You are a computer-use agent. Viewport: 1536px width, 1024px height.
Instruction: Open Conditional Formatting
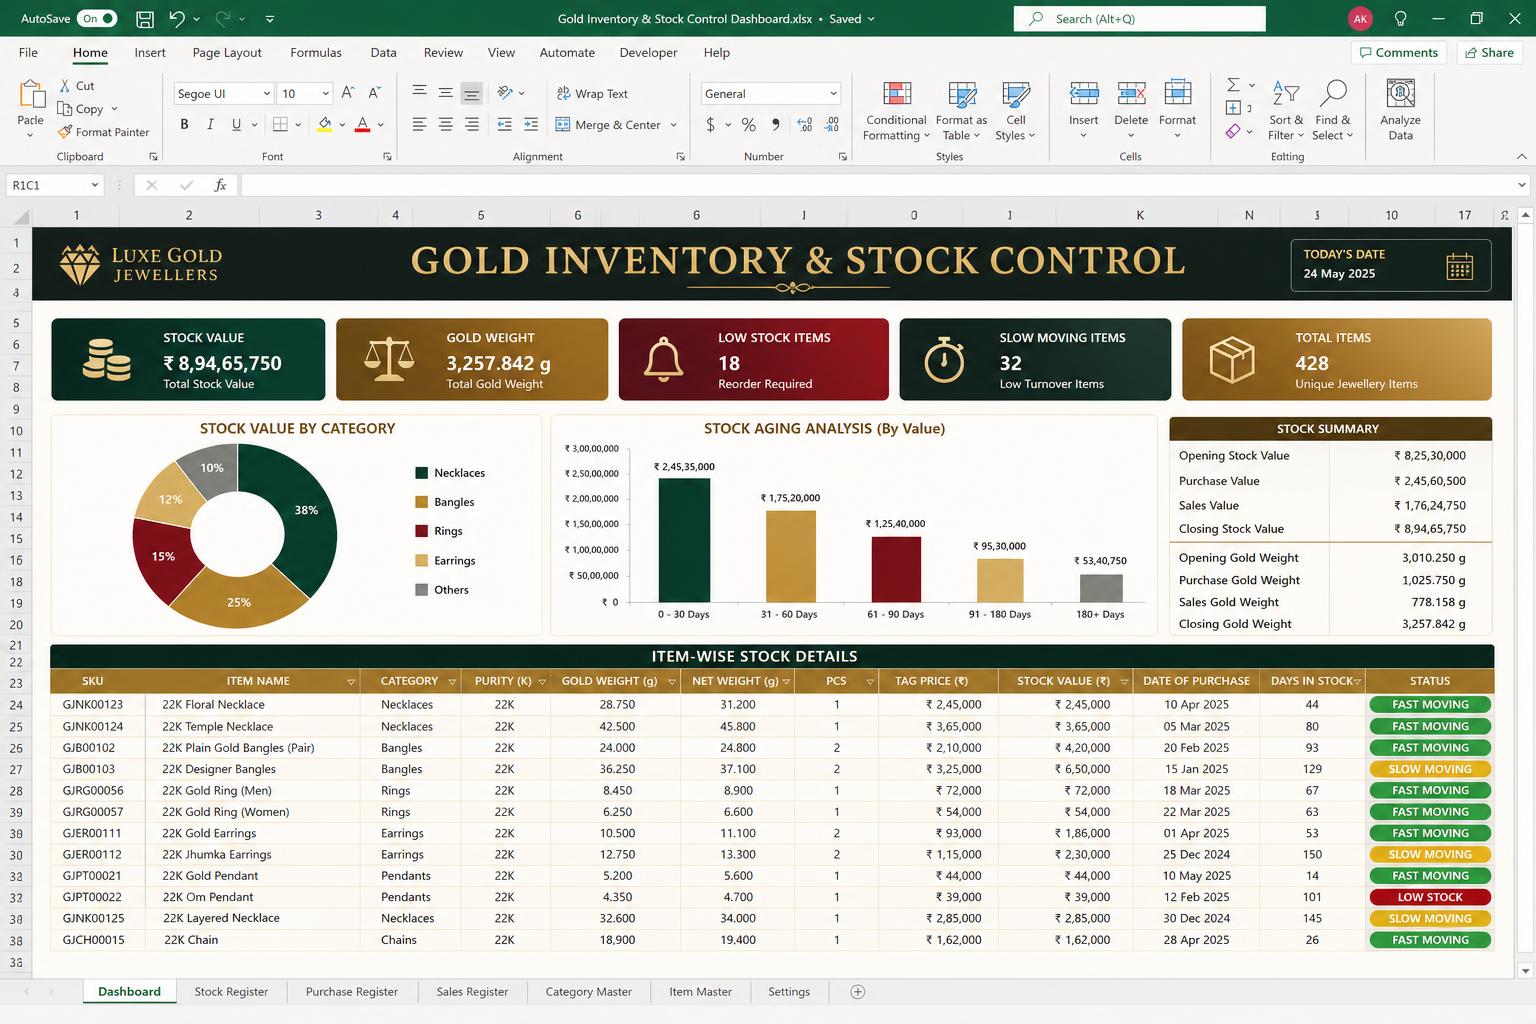pyautogui.click(x=897, y=111)
